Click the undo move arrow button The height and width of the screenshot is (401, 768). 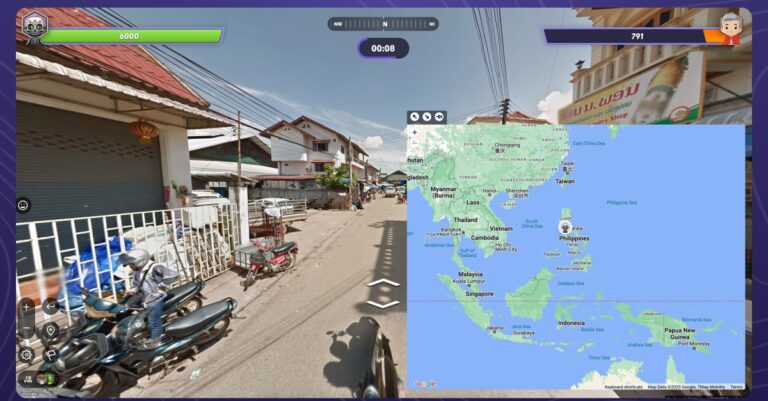pos(50,307)
